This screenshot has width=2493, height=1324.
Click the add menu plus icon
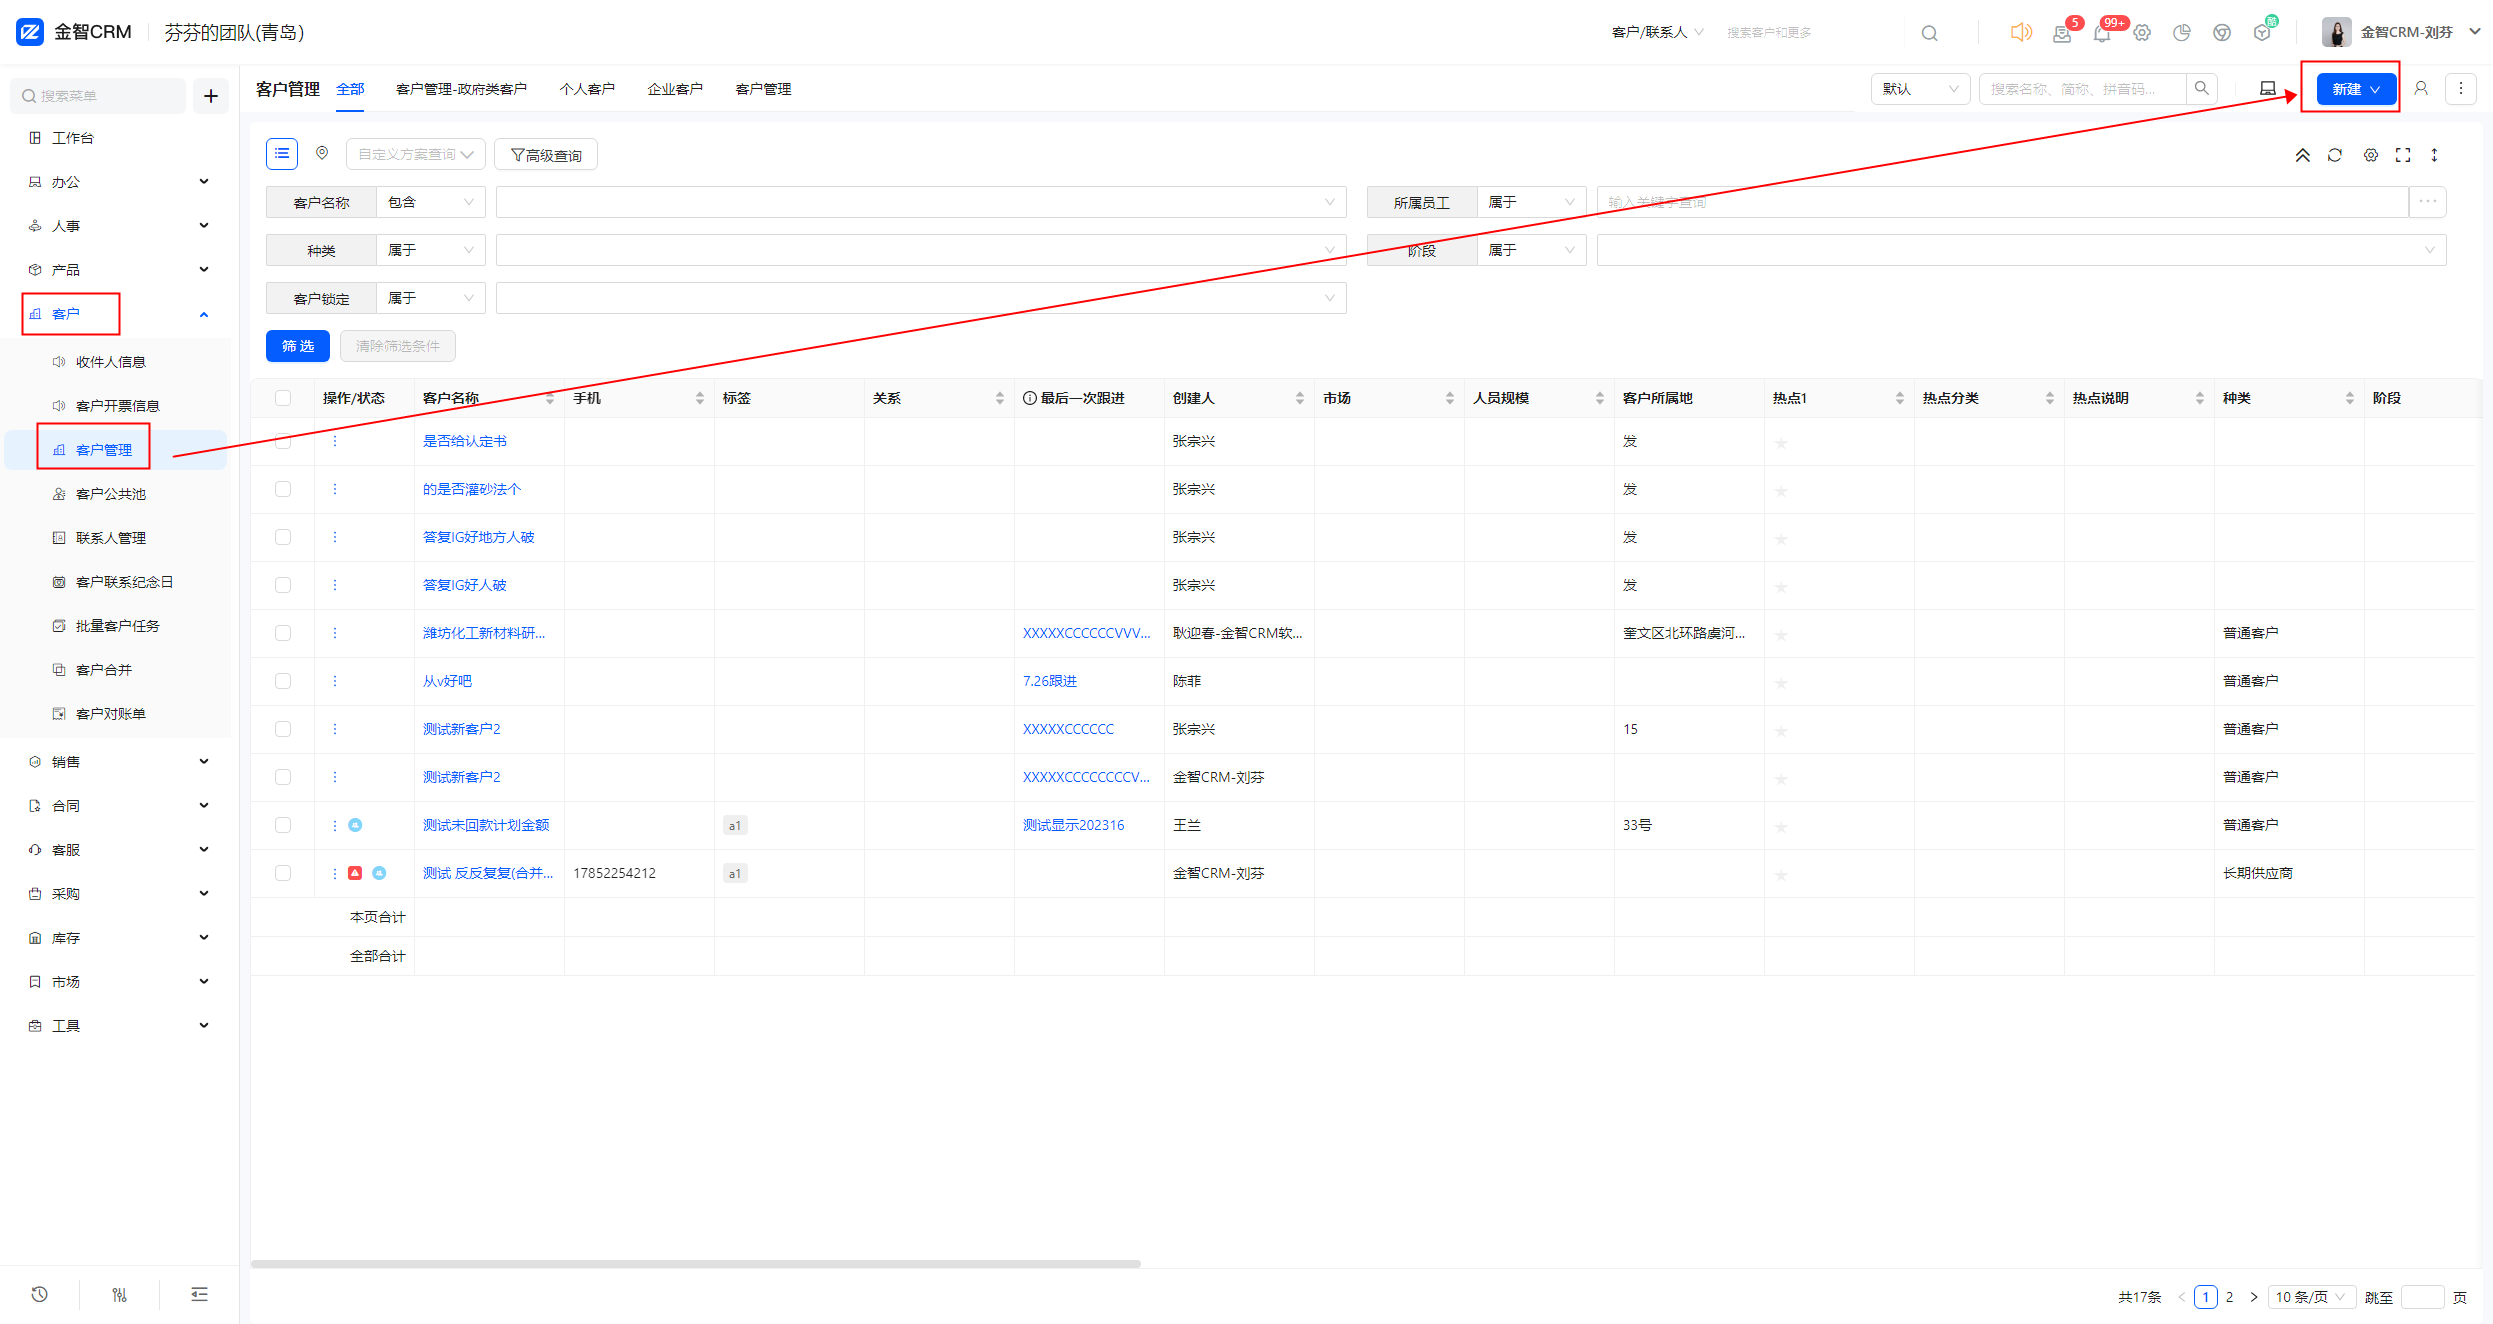[211, 96]
